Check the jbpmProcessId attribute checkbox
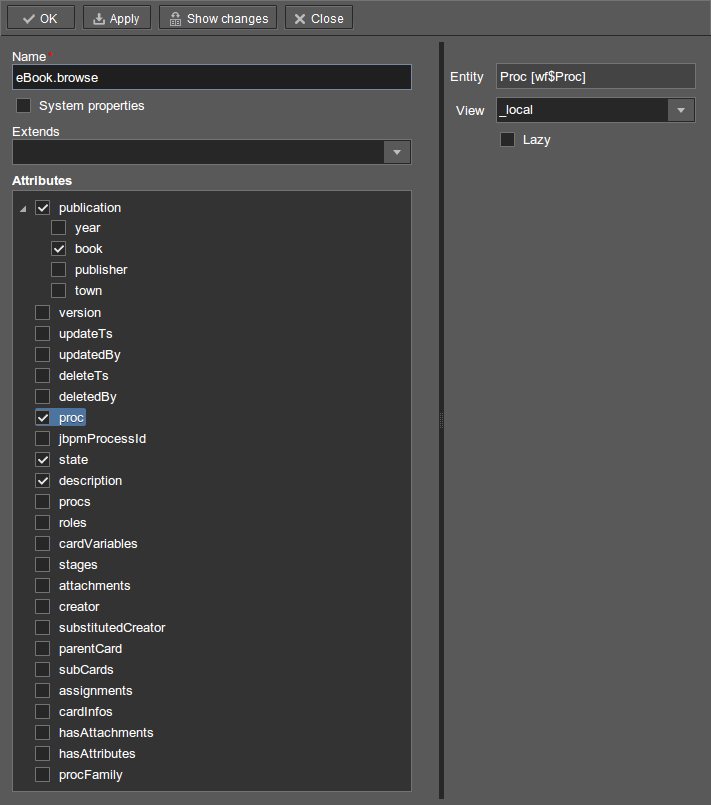The height and width of the screenshot is (805, 711). click(43, 439)
